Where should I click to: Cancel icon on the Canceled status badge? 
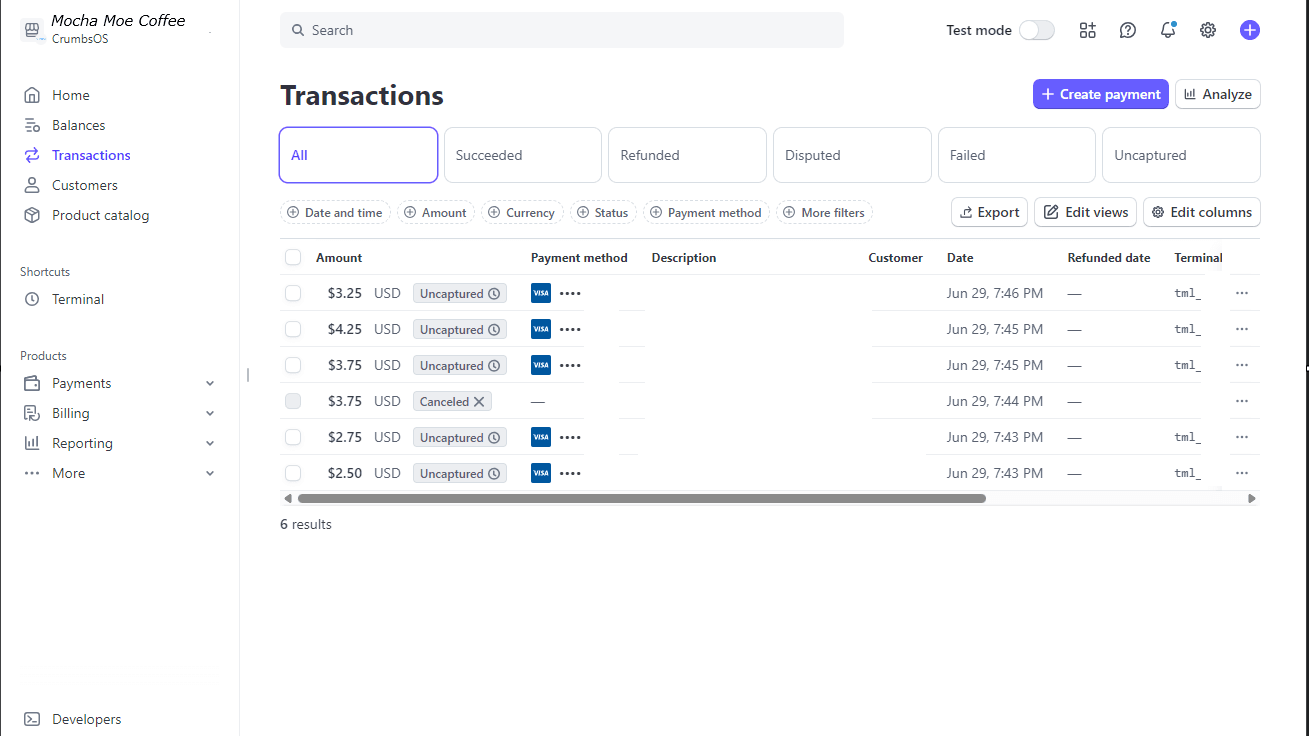(479, 402)
